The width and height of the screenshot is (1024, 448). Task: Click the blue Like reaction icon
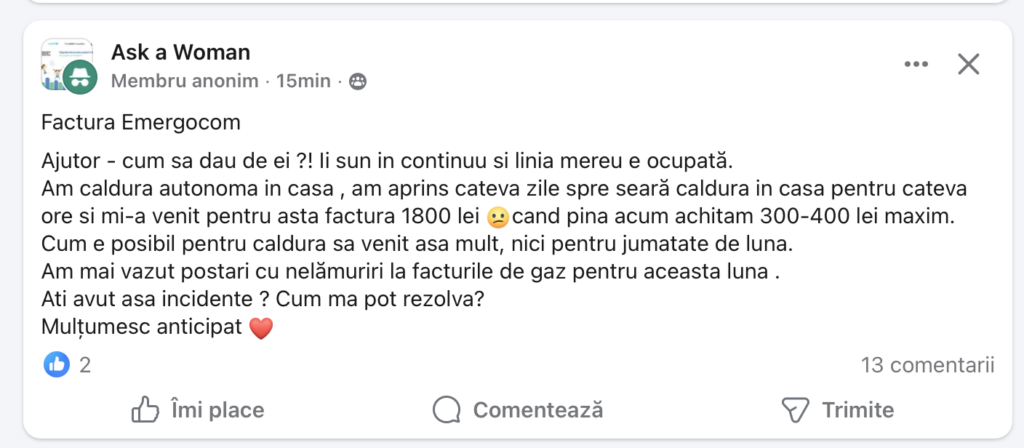pos(57,365)
